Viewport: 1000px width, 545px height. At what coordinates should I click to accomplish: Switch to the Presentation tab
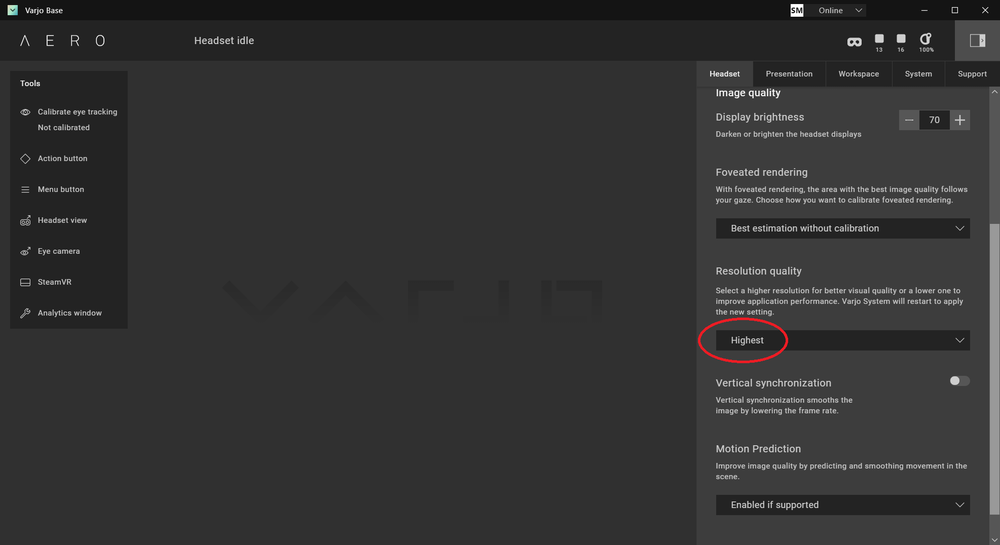point(789,74)
